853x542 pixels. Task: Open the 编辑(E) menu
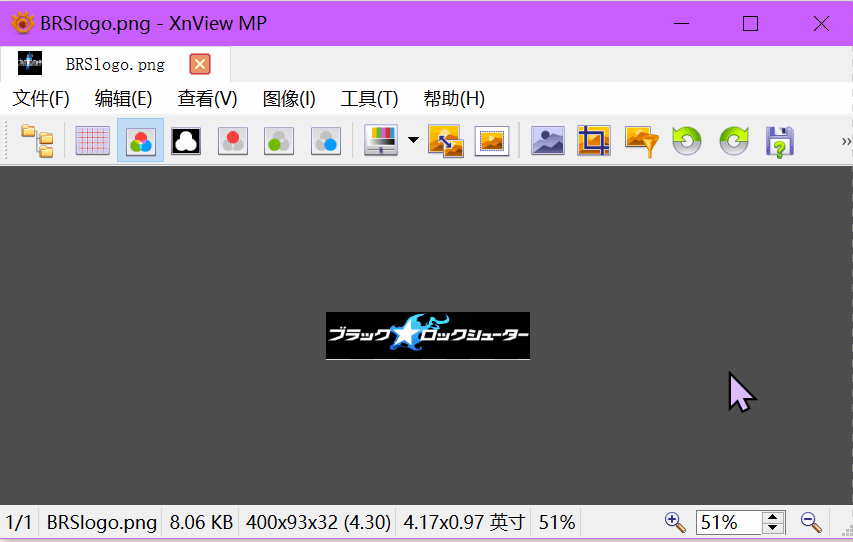click(x=123, y=98)
